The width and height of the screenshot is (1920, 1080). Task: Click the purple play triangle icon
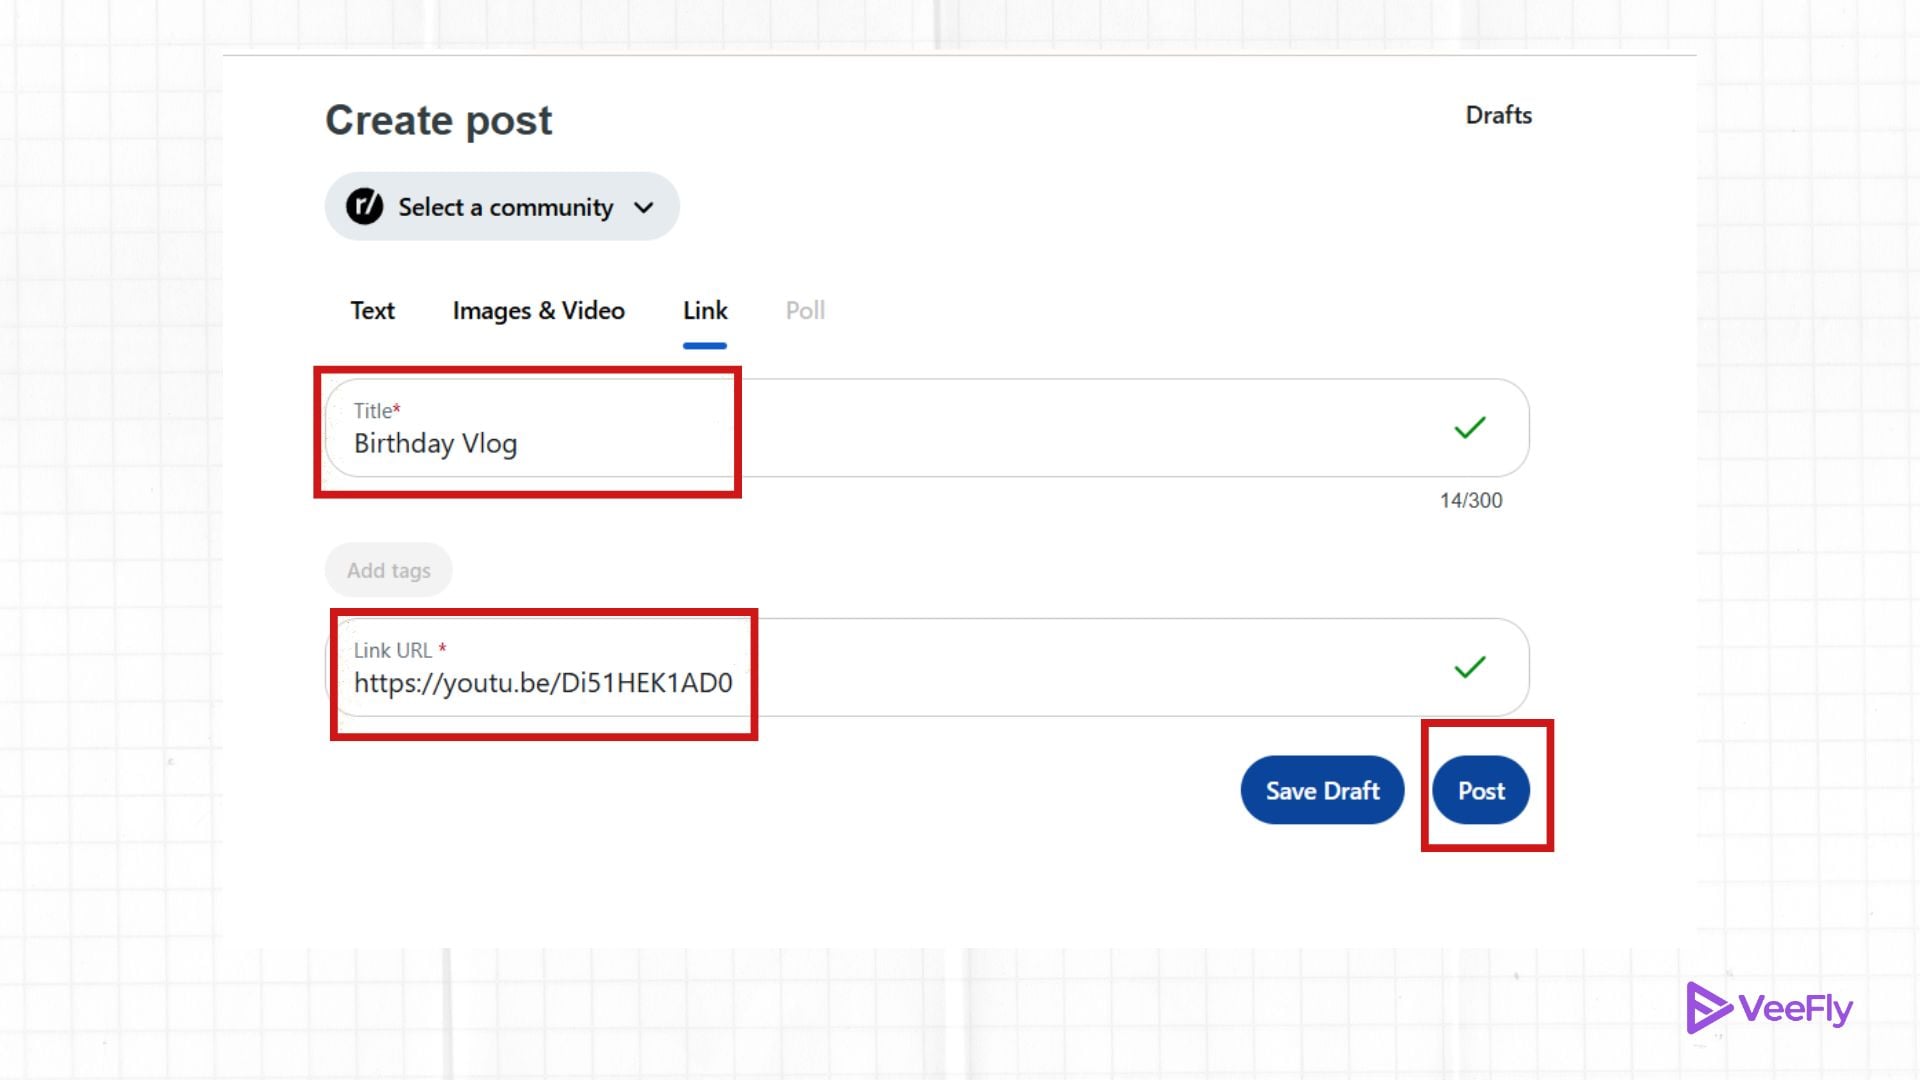click(1707, 1008)
